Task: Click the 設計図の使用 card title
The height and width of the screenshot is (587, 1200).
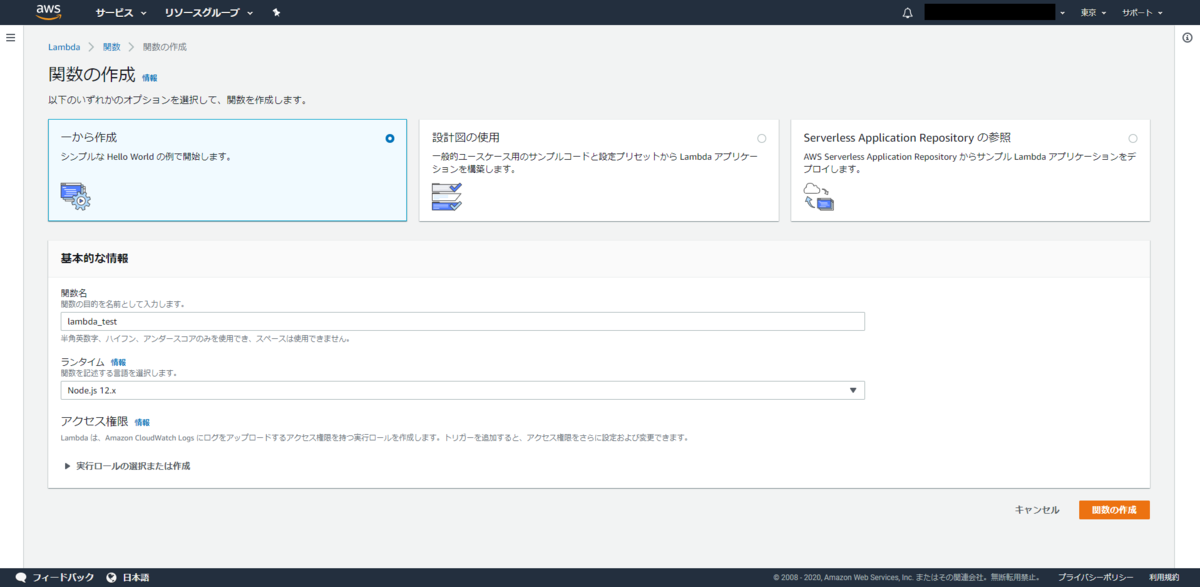Action: pos(466,138)
